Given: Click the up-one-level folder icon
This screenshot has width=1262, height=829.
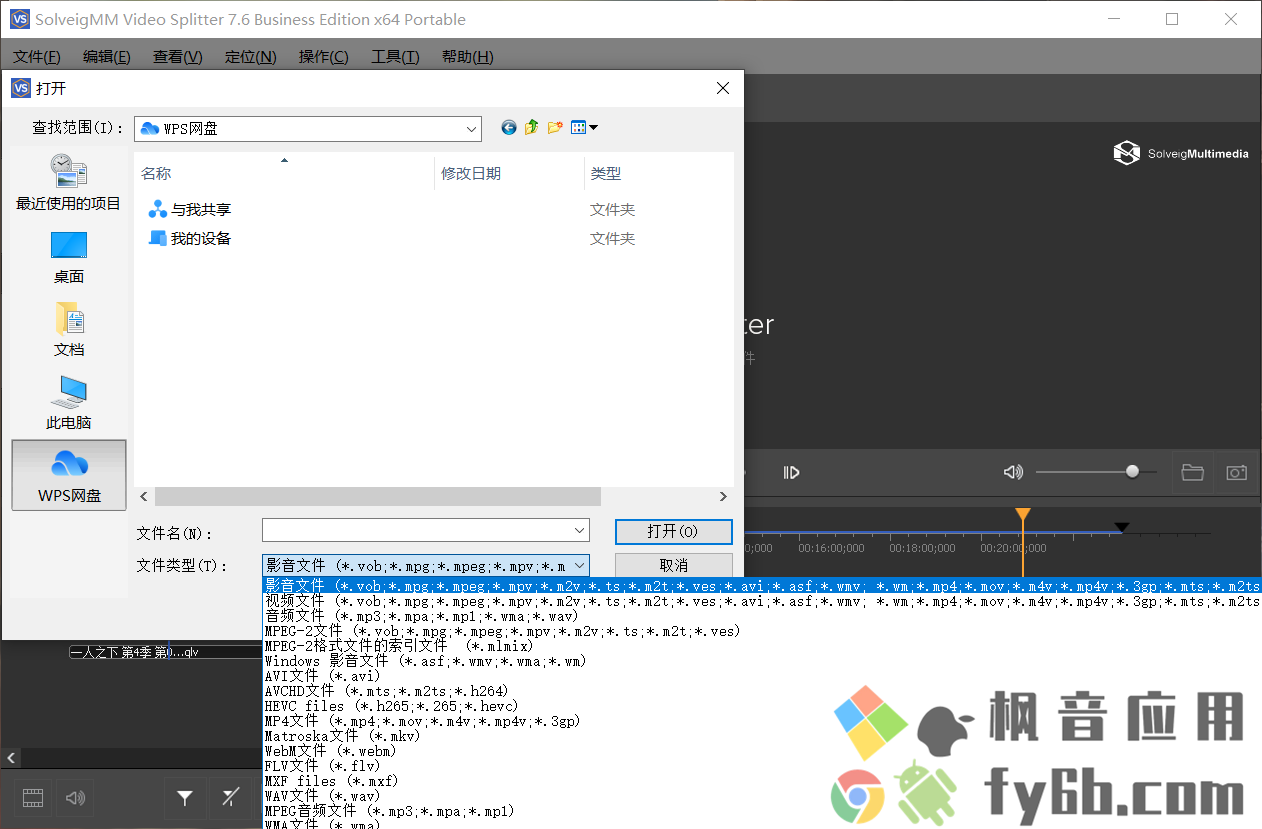Looking at the screenshot, I should [x=532, y=127].
